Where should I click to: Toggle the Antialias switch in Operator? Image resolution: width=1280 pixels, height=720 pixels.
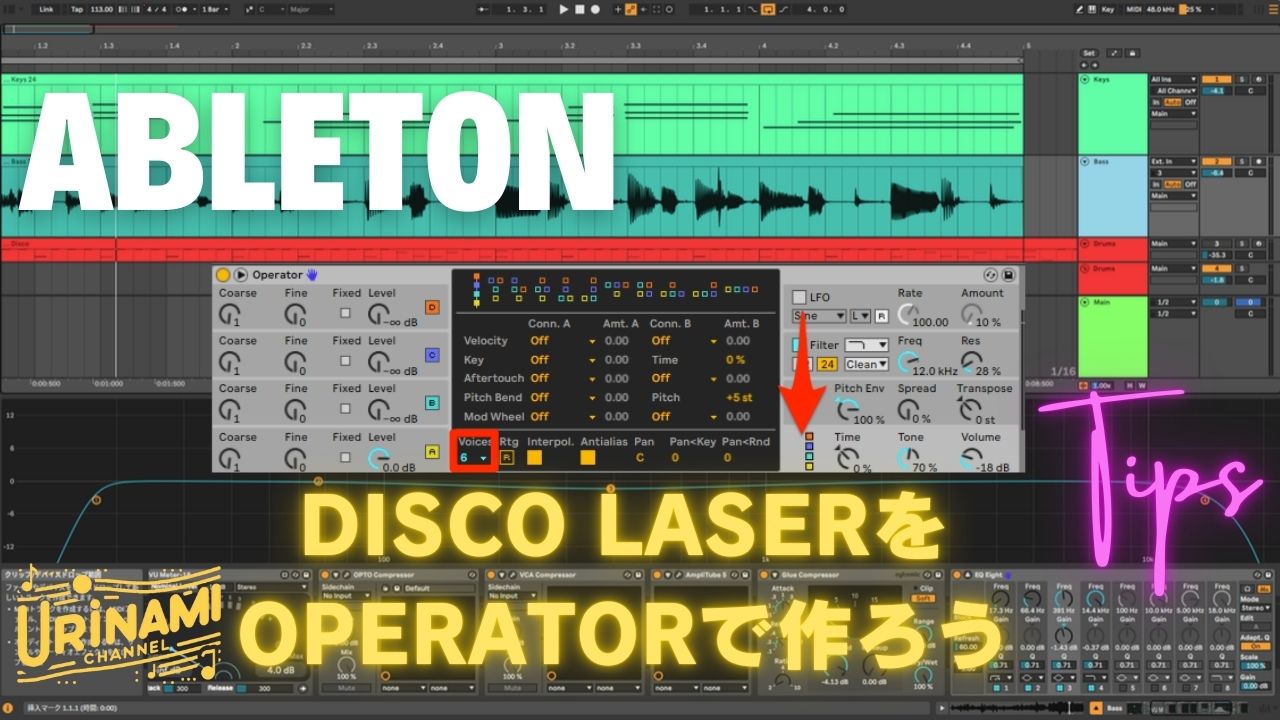click(x=588, y=458)
